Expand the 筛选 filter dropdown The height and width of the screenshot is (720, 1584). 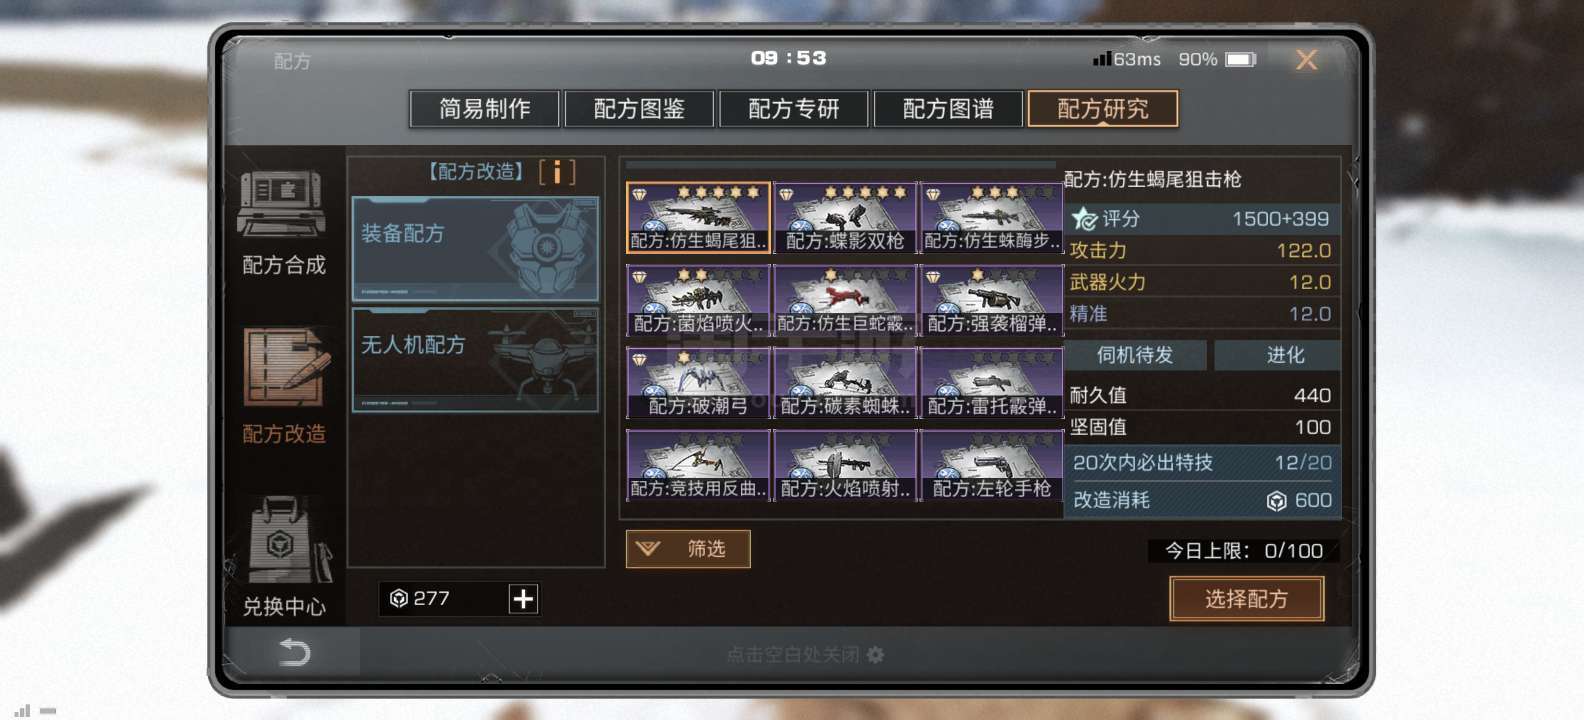coord(688,549)
